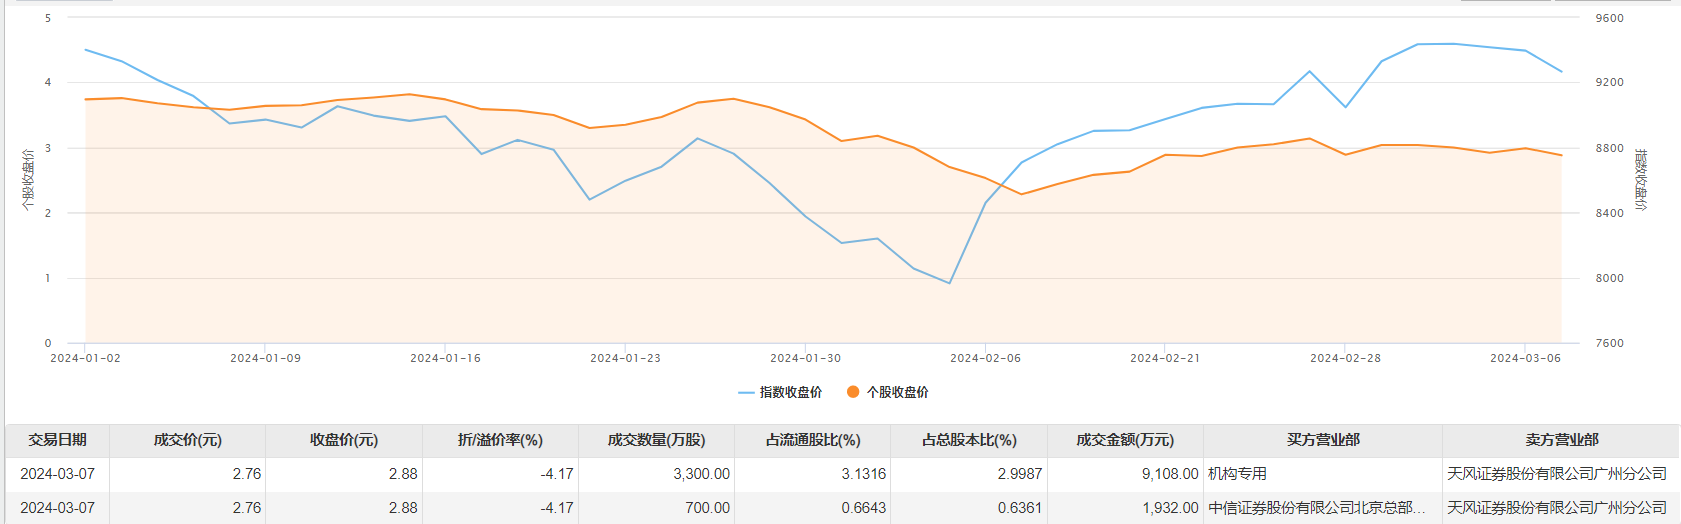
Task: Click the 2024-01-30 axis label
Action: (805, 358)
